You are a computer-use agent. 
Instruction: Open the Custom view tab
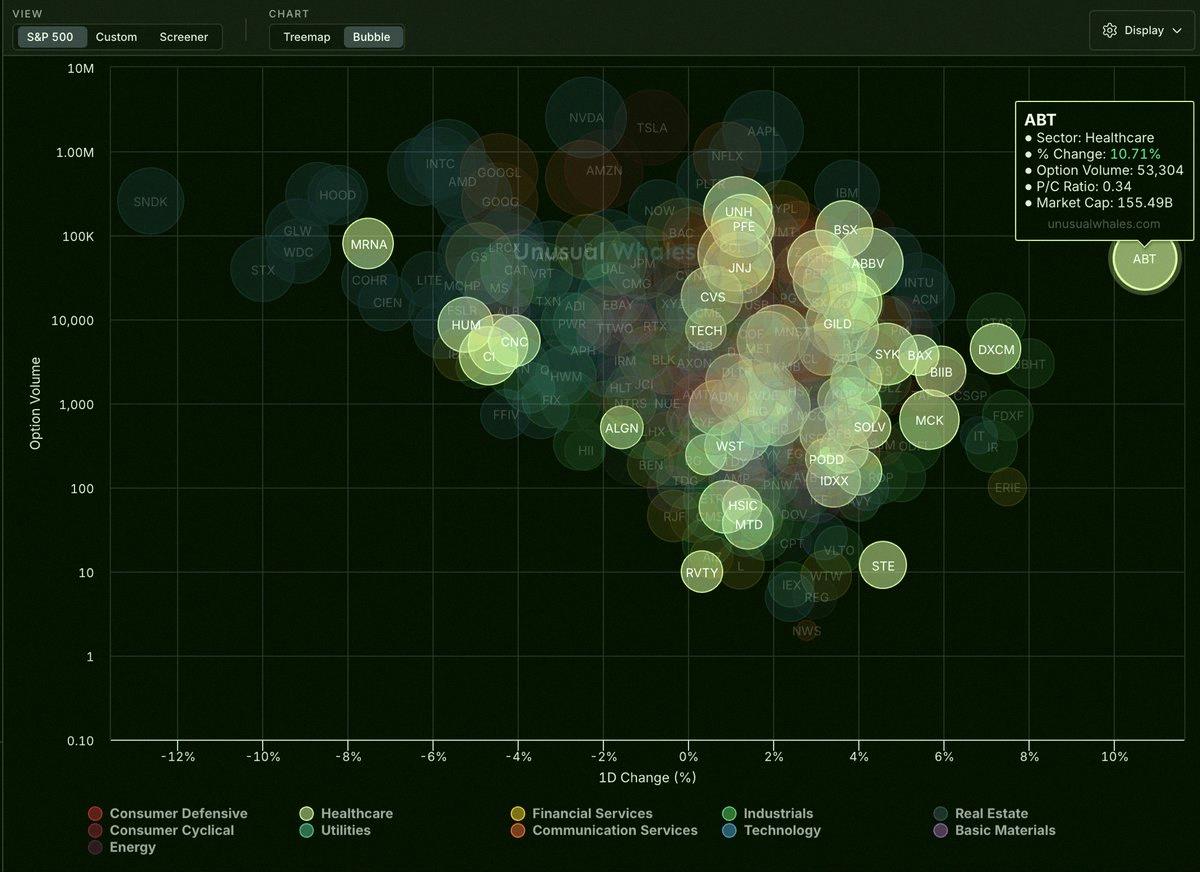coord(116,37)
